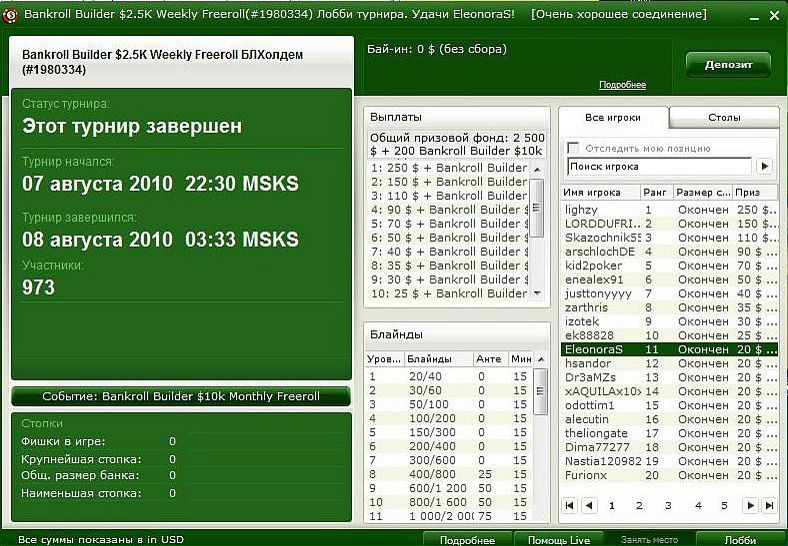Go to previous players page
This screenshot has width=788, height=546.
589,506
